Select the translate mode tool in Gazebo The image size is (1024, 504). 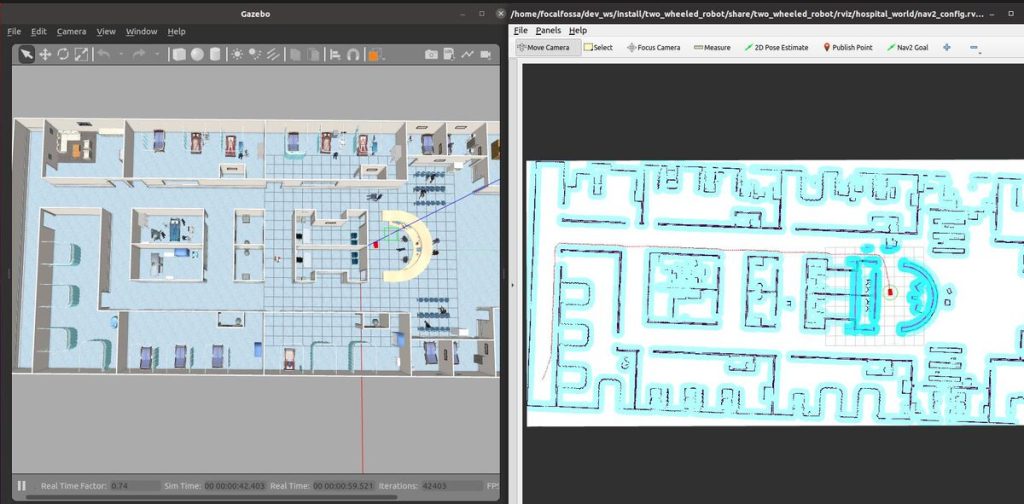pyautogui.click(x=45, y=54)
